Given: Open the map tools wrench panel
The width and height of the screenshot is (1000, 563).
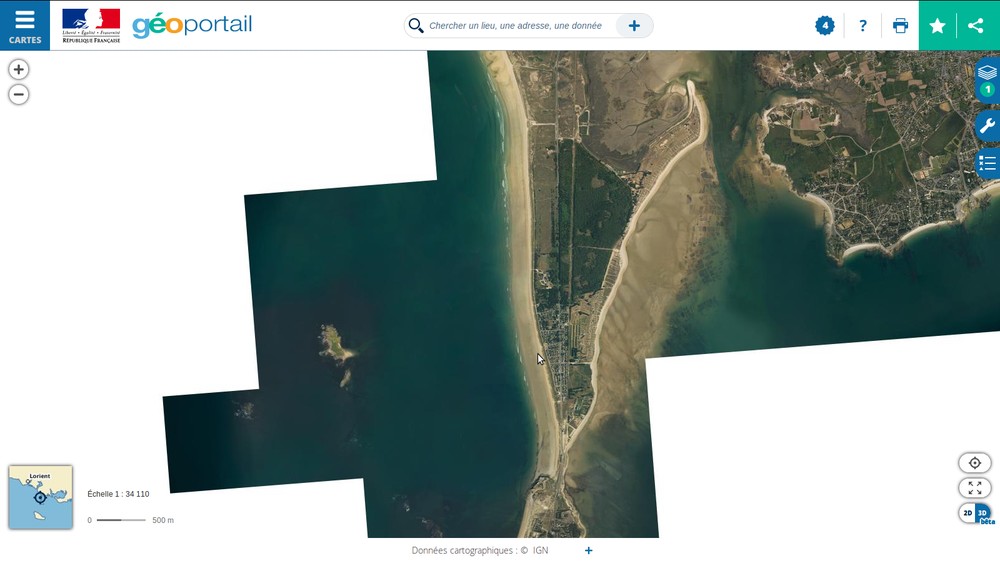Looking at the screenshot, I should [987, 126].
